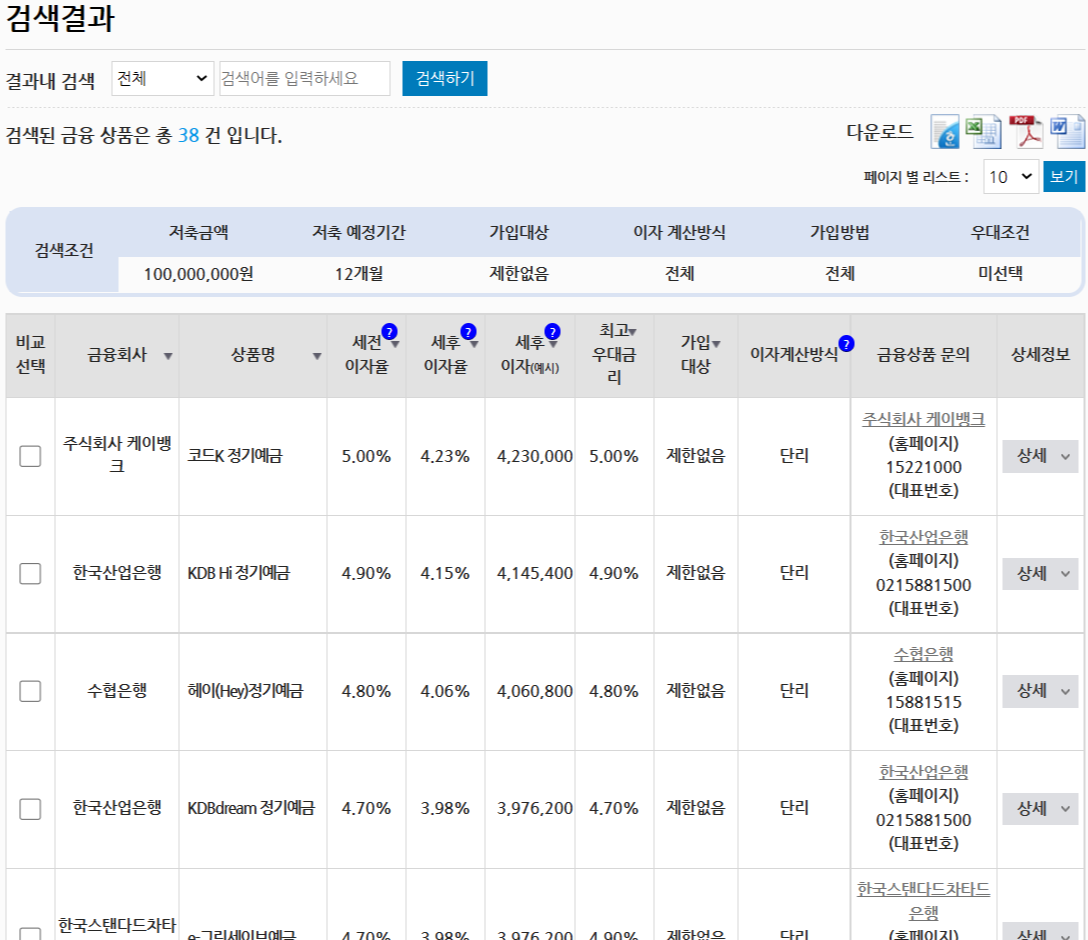
Task: Sort by 가입 대상 arrow
Action: pyautogui.click(x=717, y=343)
